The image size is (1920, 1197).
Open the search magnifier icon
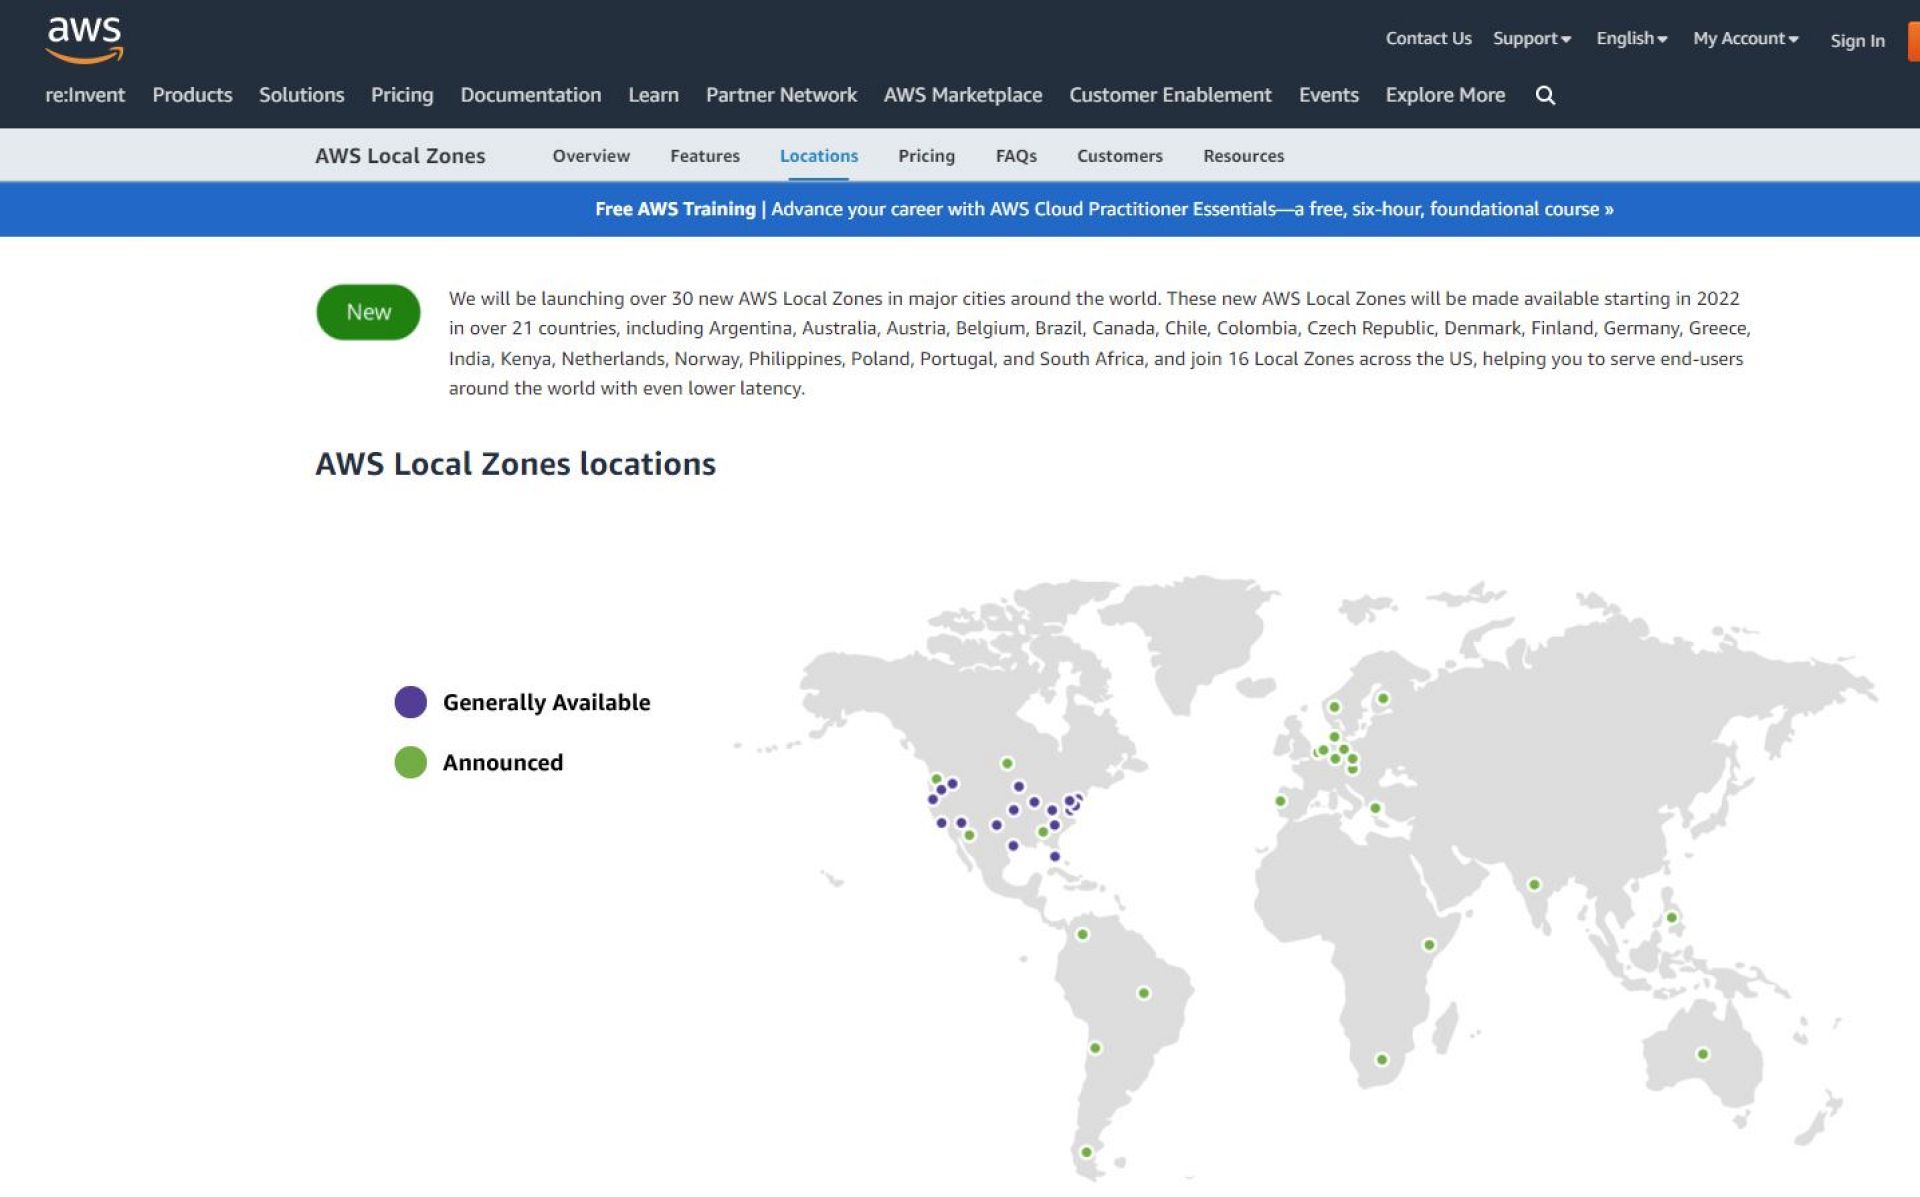click(x=1545, y=95)
